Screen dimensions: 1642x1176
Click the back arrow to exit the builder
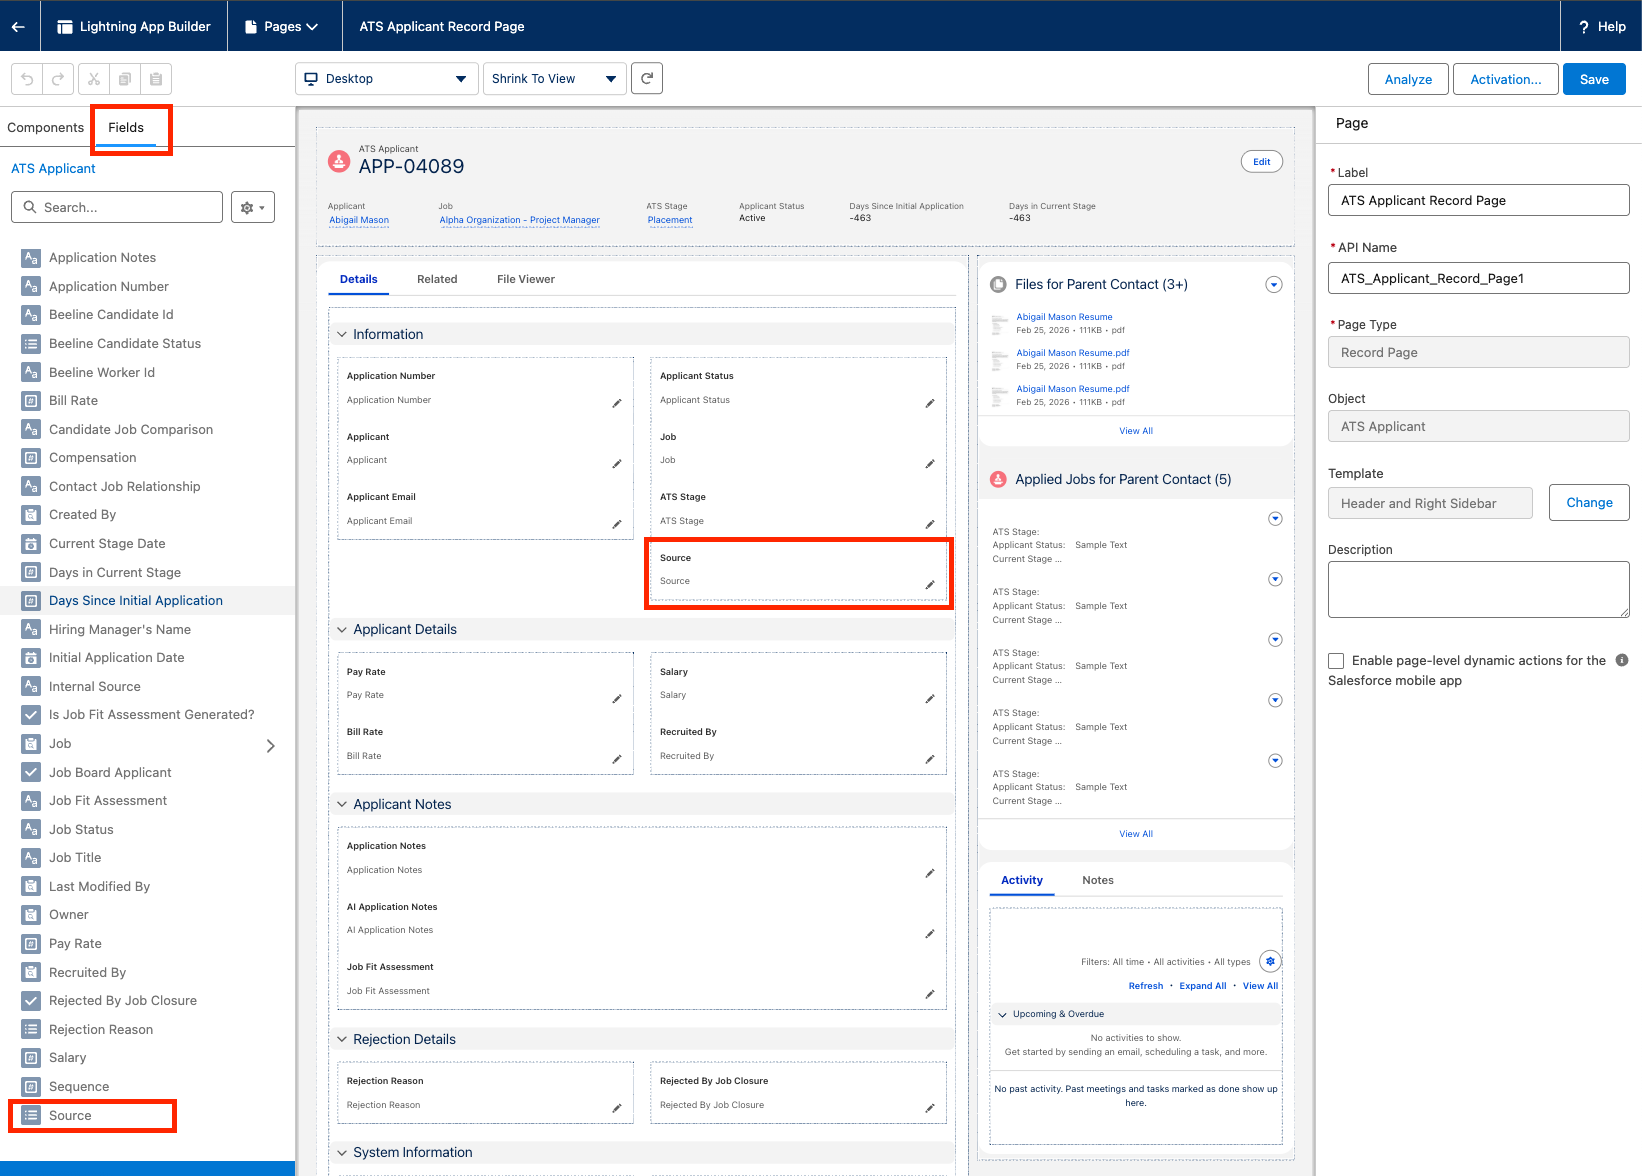tap(18, 26)
